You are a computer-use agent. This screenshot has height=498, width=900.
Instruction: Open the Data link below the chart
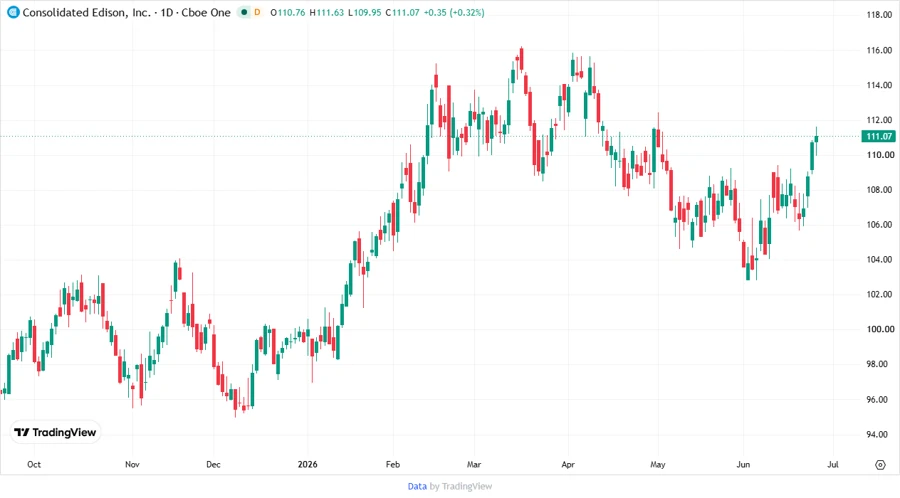point(417,487)
